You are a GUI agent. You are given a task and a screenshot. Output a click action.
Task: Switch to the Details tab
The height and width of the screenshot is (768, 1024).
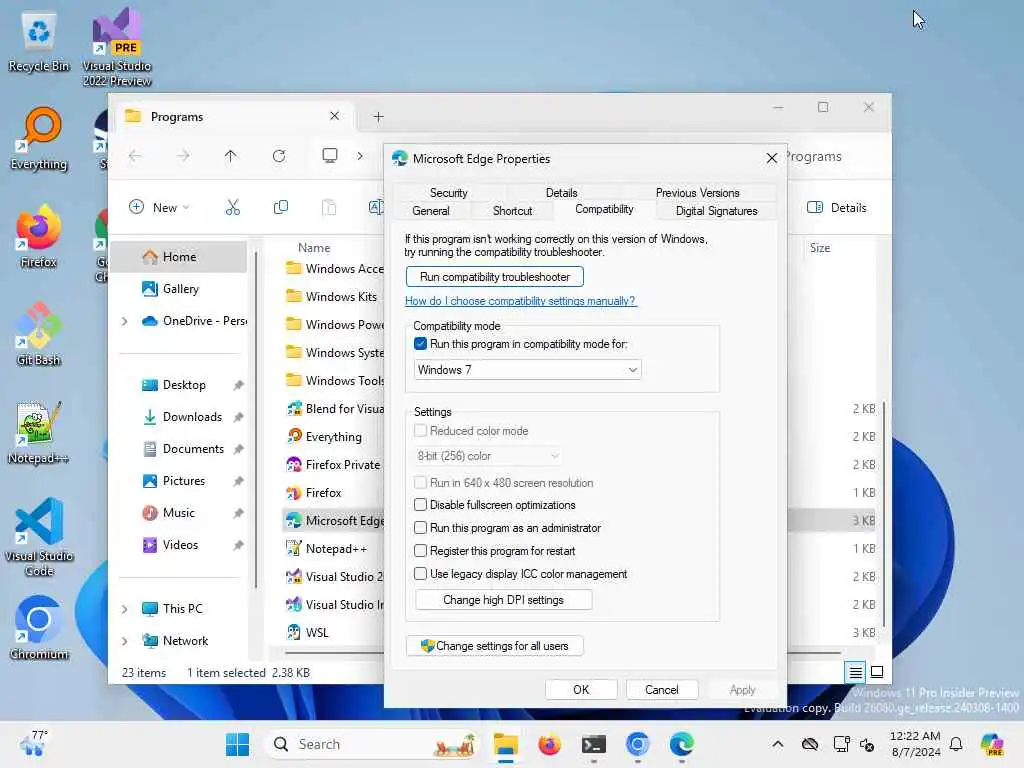point(561,193)
